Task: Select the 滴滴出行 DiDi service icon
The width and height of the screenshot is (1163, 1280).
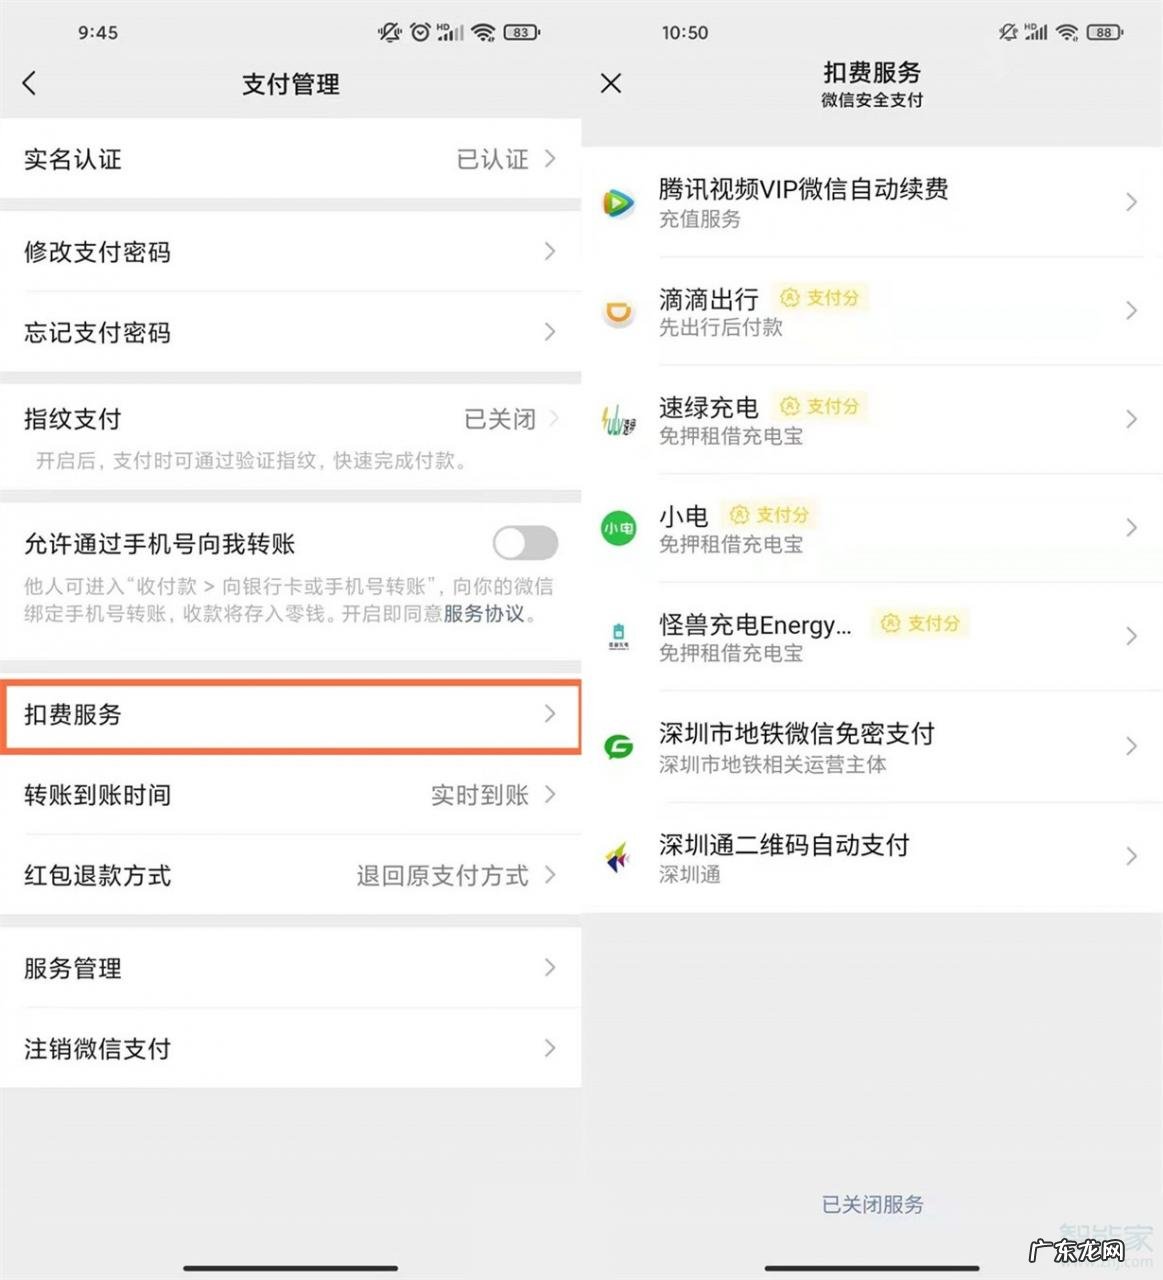Action: (x=618, y=312)
